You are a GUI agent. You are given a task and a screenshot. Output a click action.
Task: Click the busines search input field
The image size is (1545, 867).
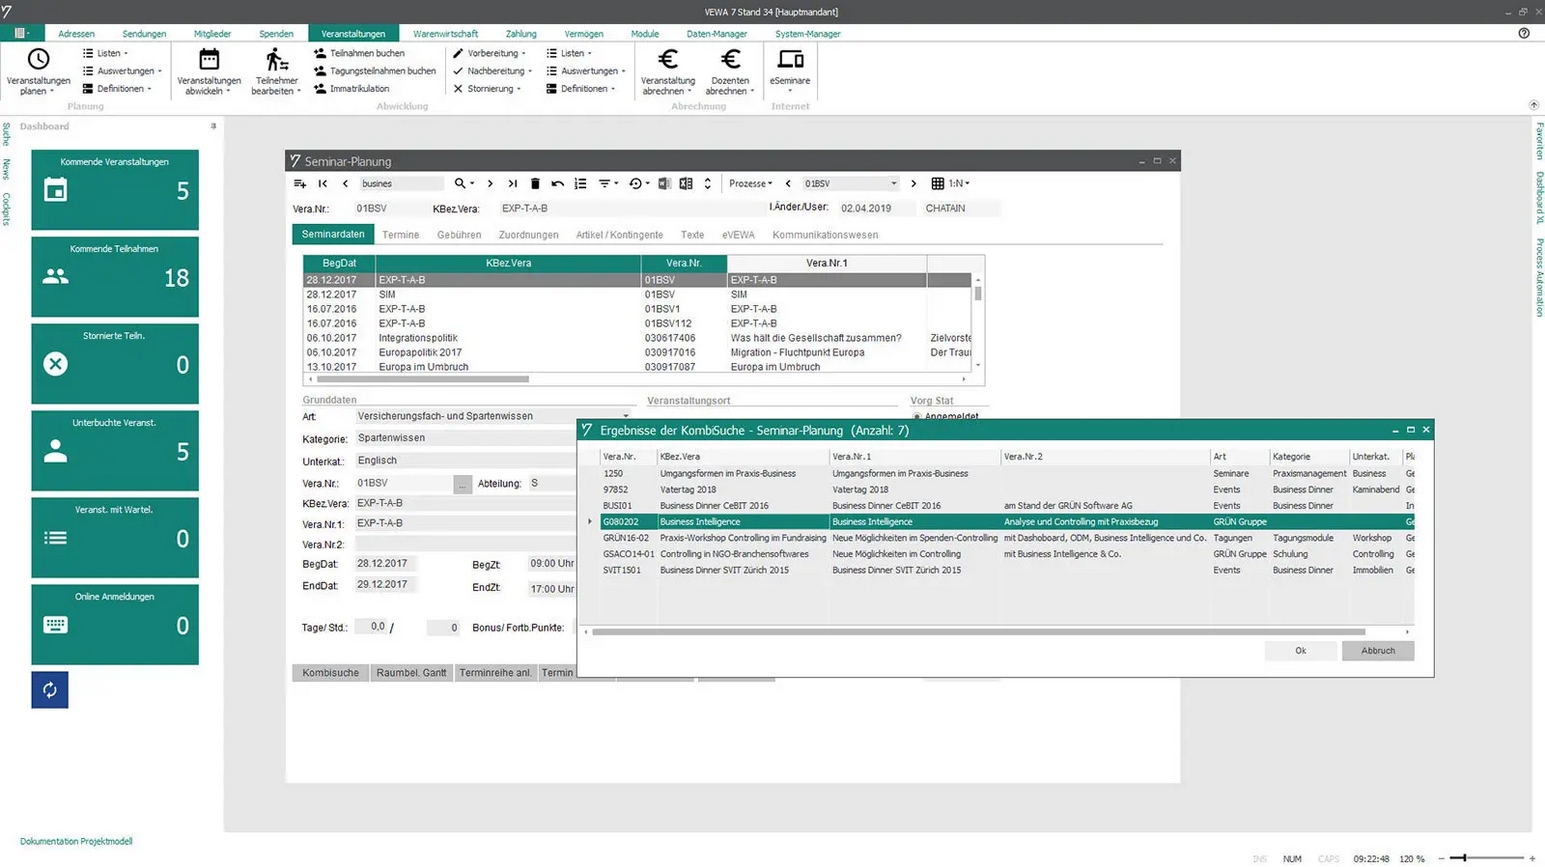400,184
